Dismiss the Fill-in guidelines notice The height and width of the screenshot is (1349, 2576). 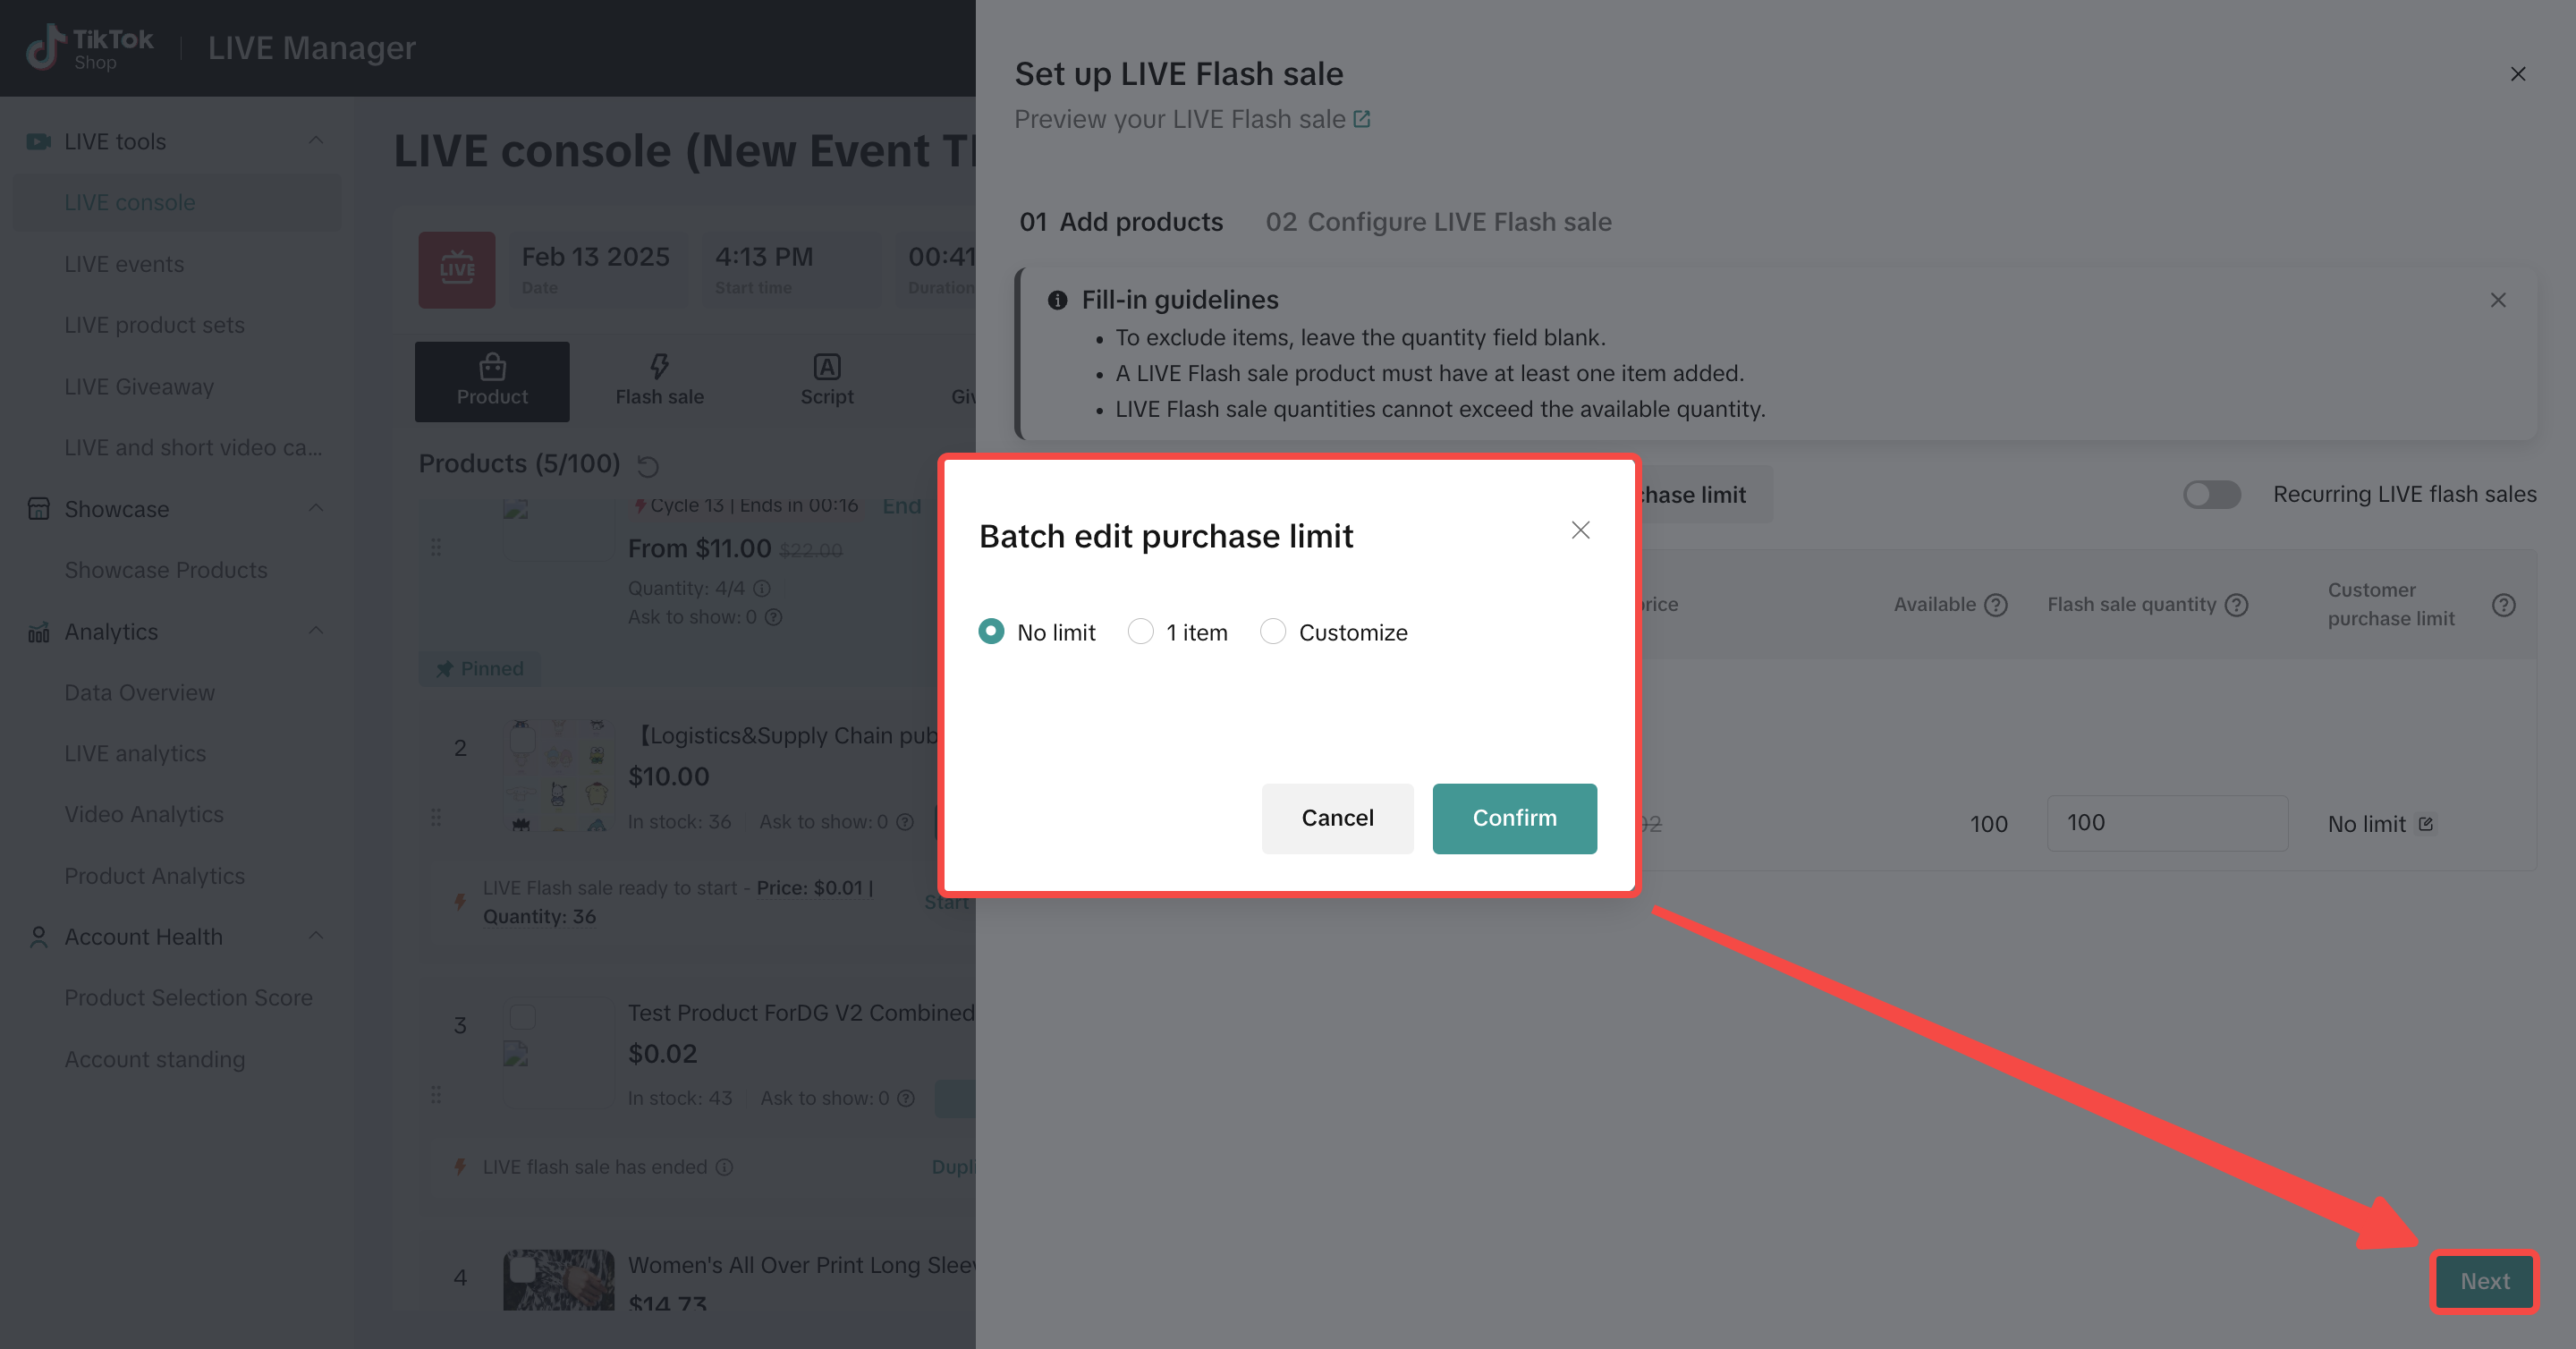point(2497,300)
